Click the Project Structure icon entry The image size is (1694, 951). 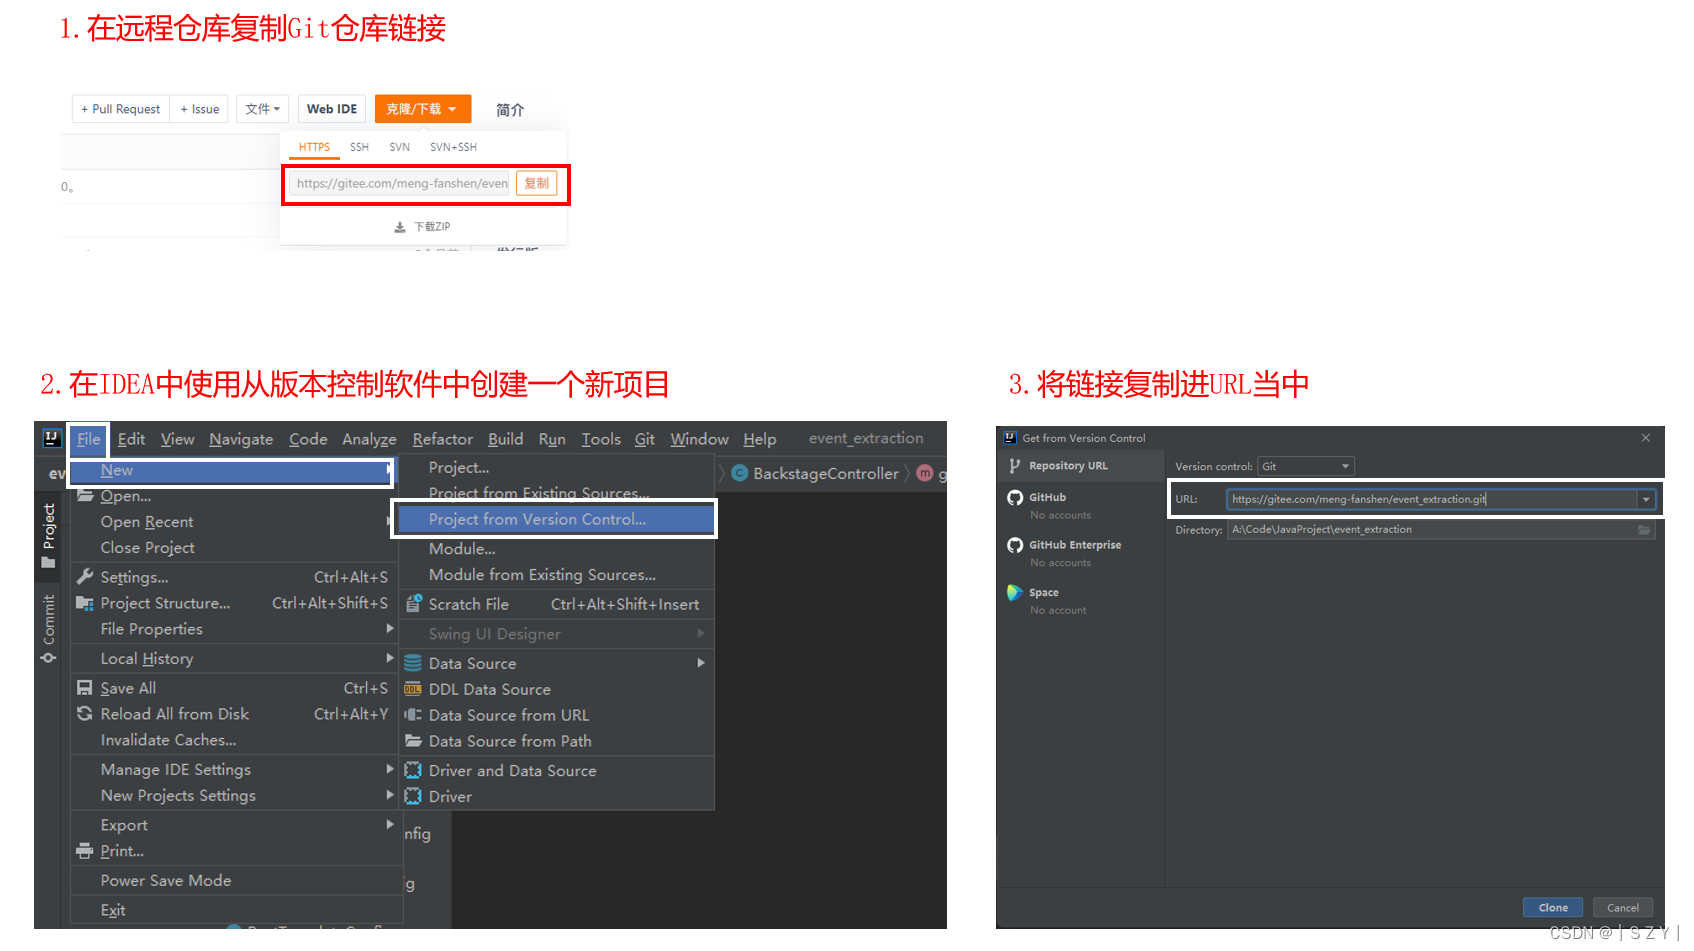tap(85, 603)
